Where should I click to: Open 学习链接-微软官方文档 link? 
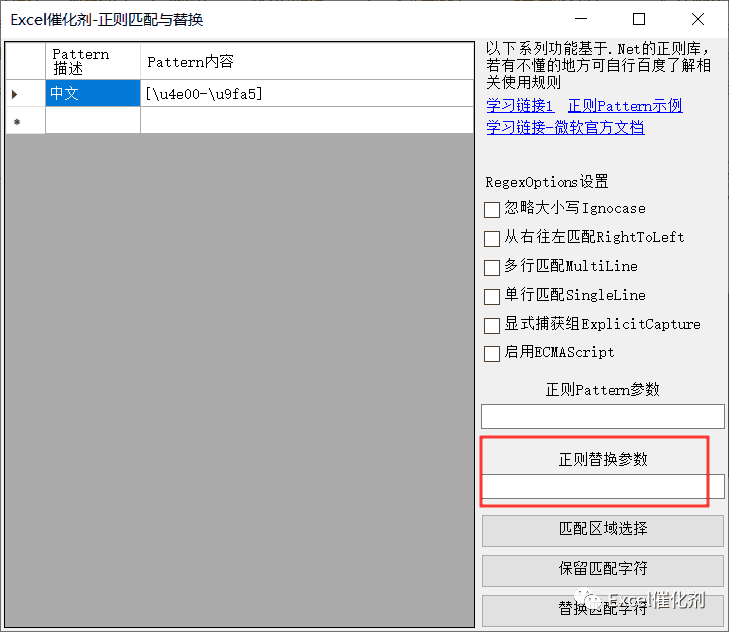click(x=565, y=127)
